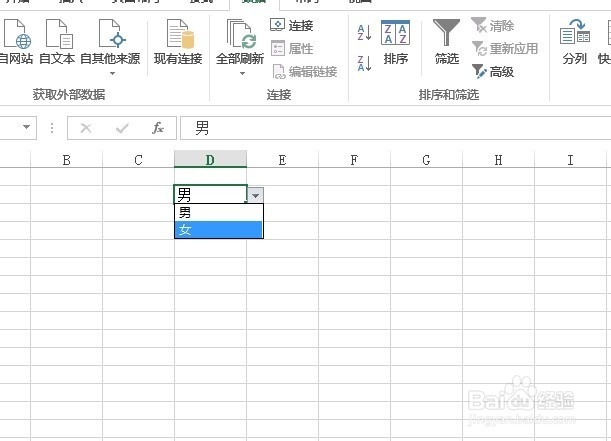
Task: Open the Sort (排序) dialog
Action: click(396, 42)
